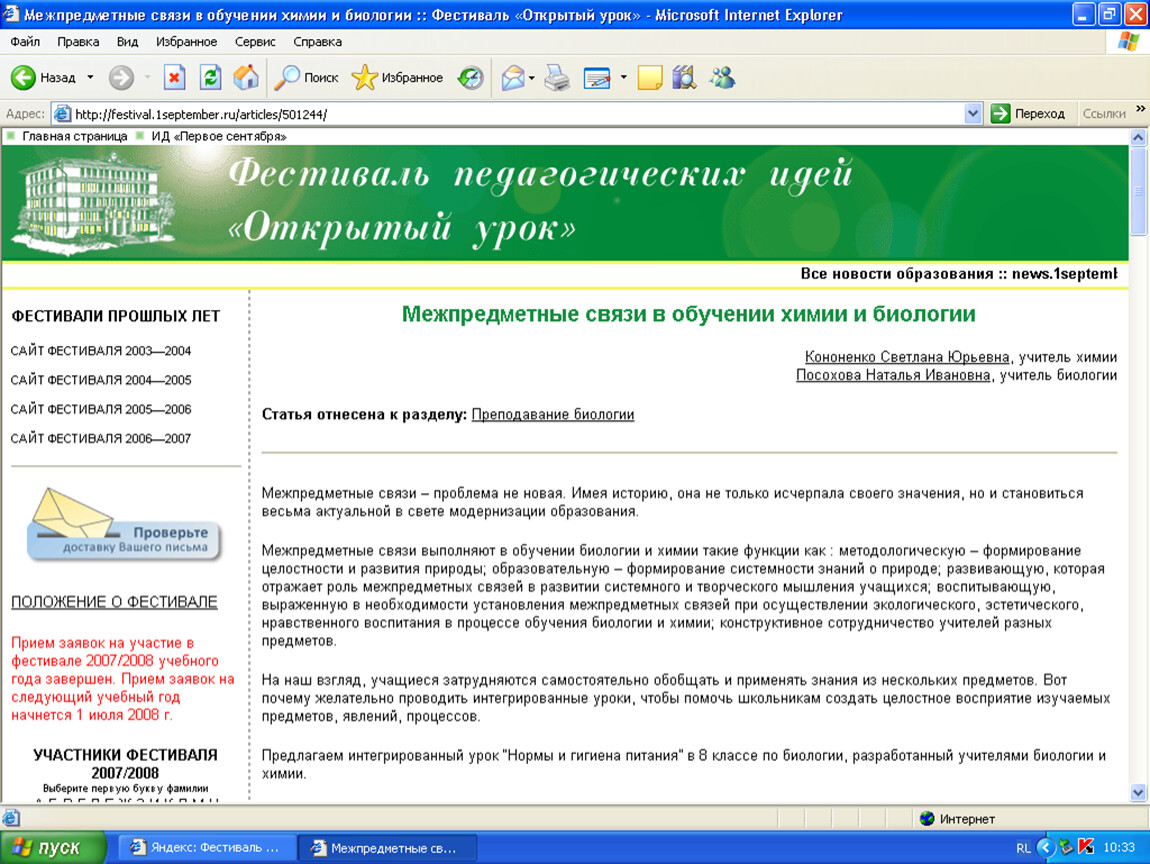The height and width of the screenshot is (864, 1150).
Task: Click the page's vertical scrollbar down arrow
Action: click(1138, 792)
